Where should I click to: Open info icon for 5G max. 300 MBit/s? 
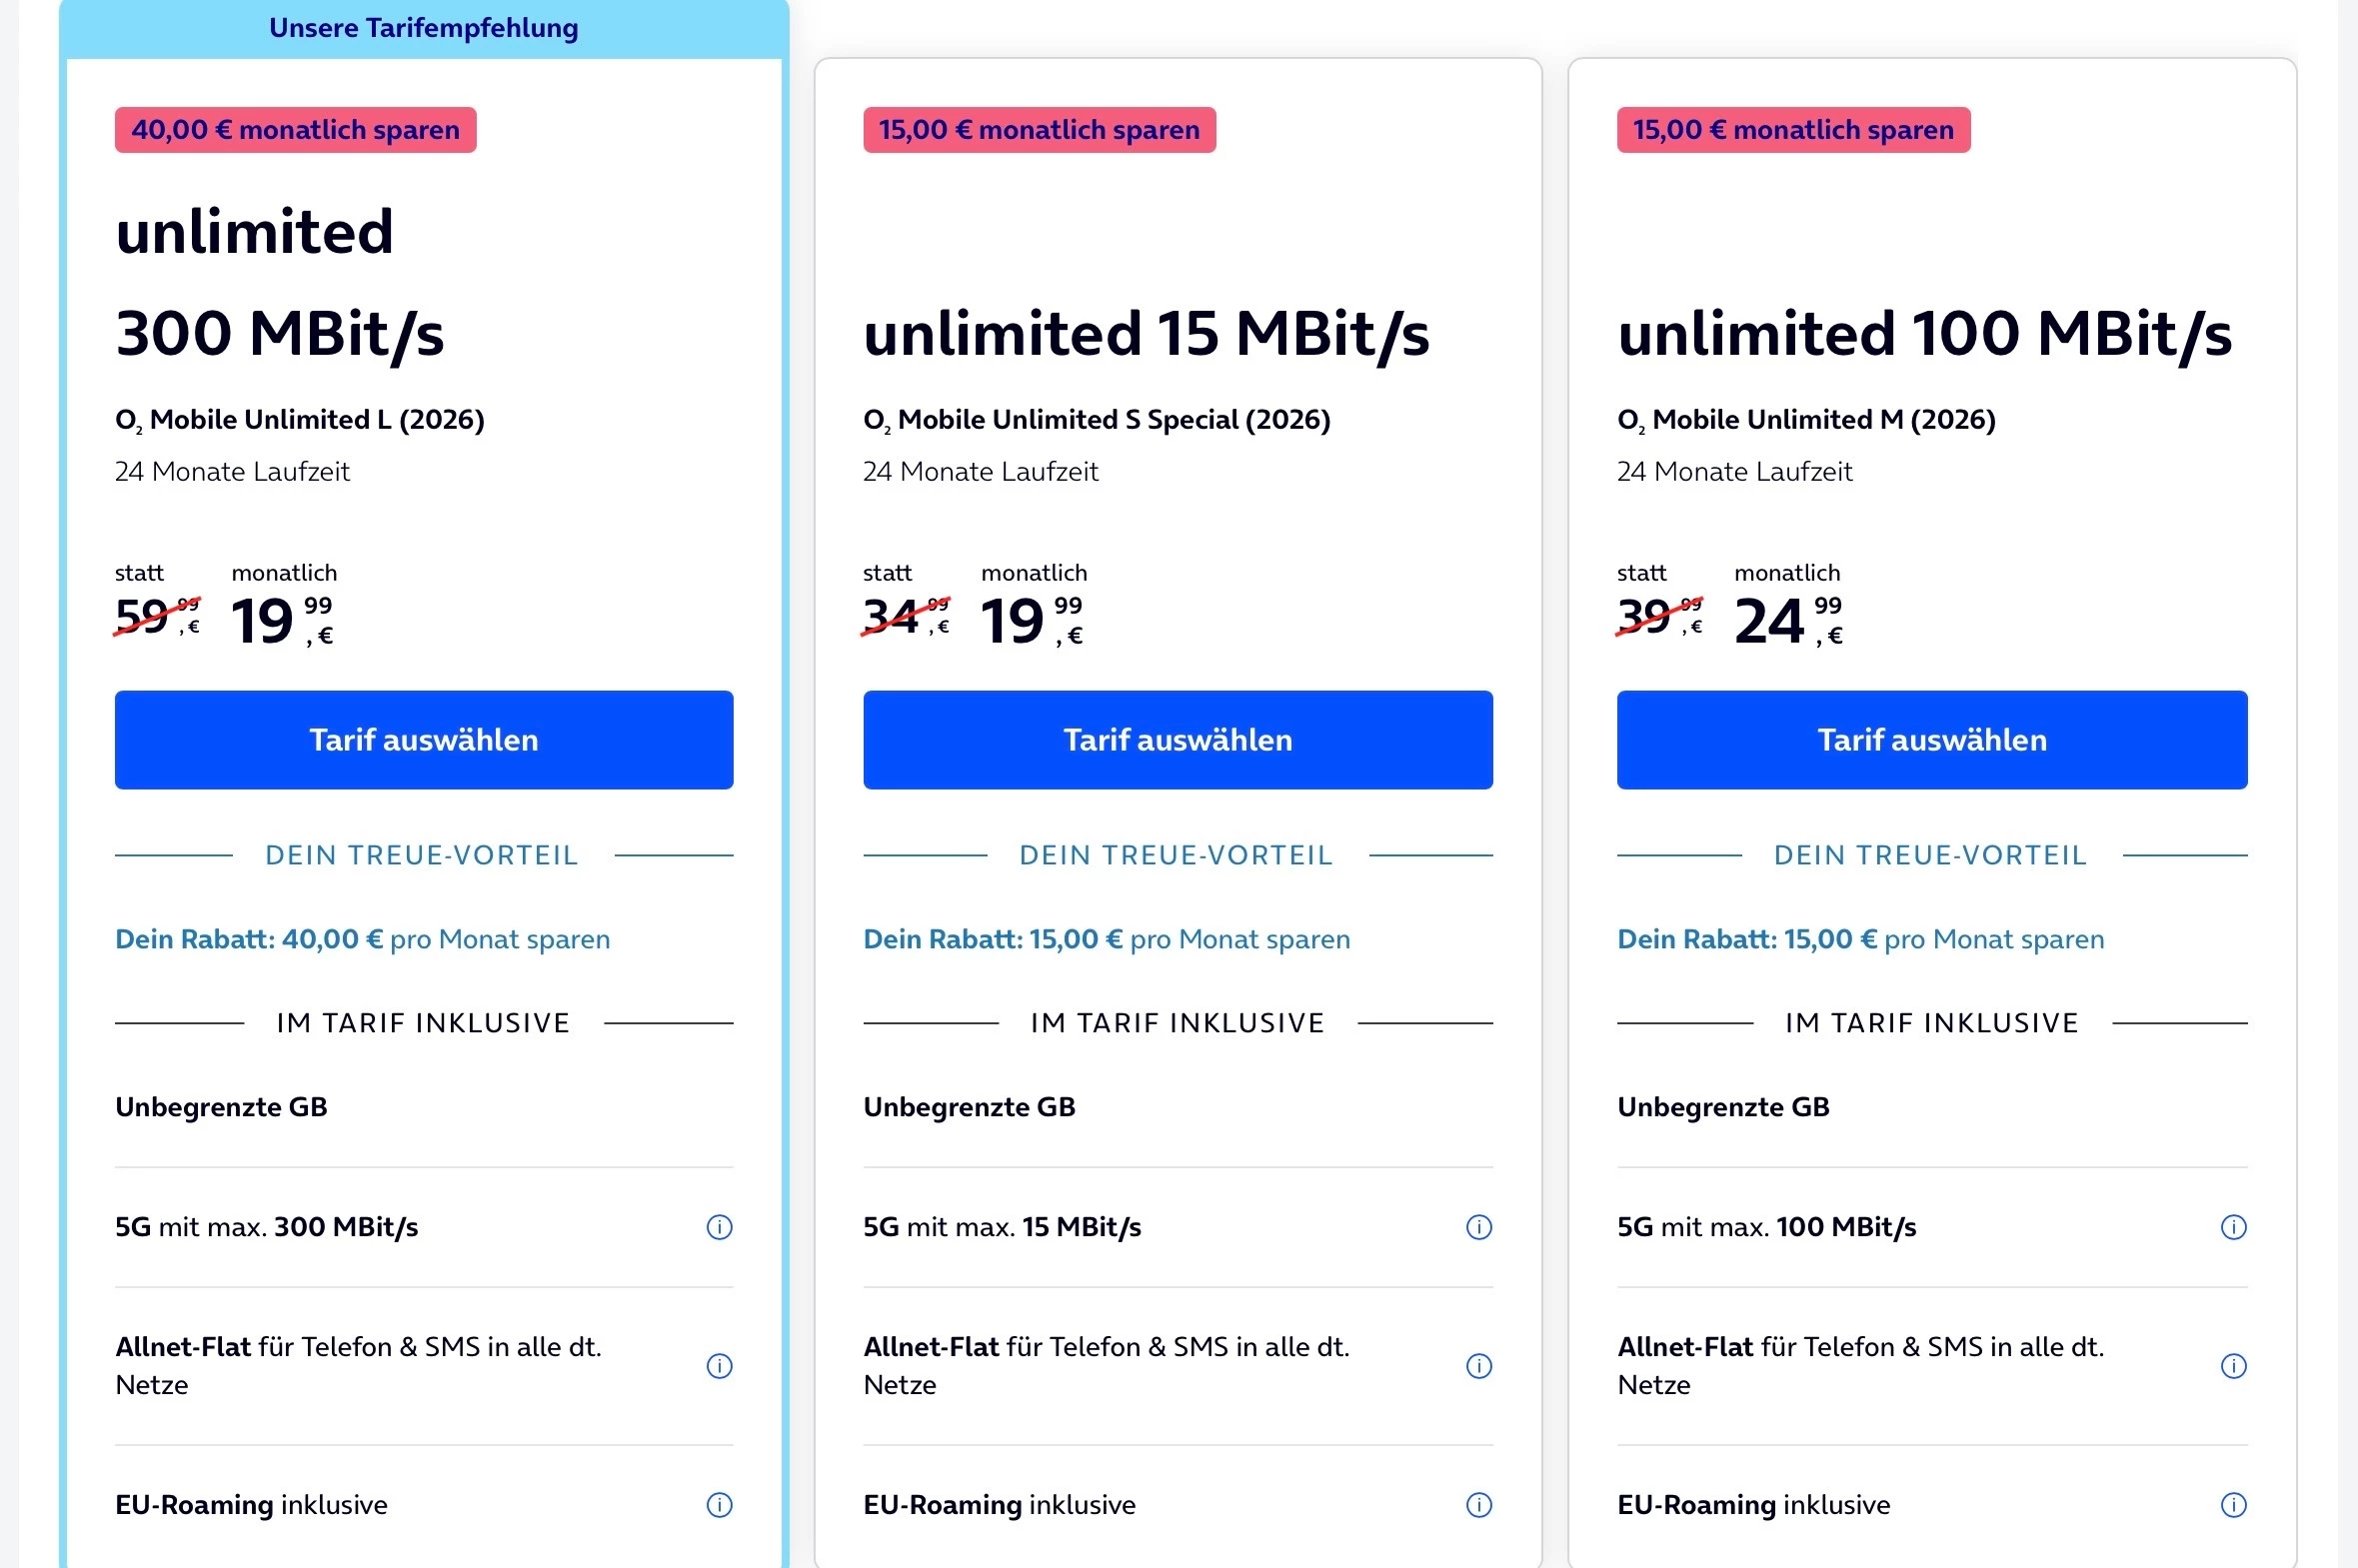(x=719, y=1227)
